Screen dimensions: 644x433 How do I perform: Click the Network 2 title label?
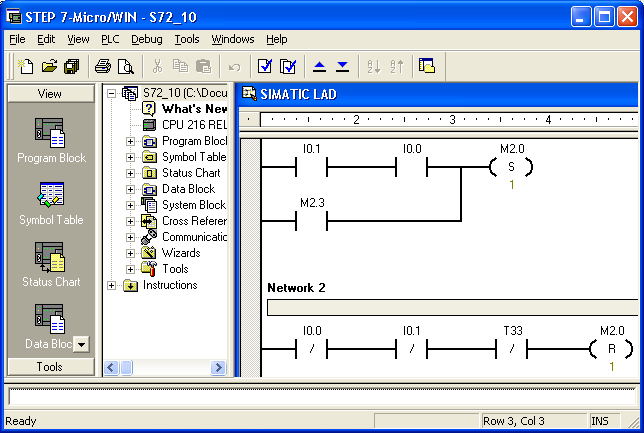[x=296, y=288]
